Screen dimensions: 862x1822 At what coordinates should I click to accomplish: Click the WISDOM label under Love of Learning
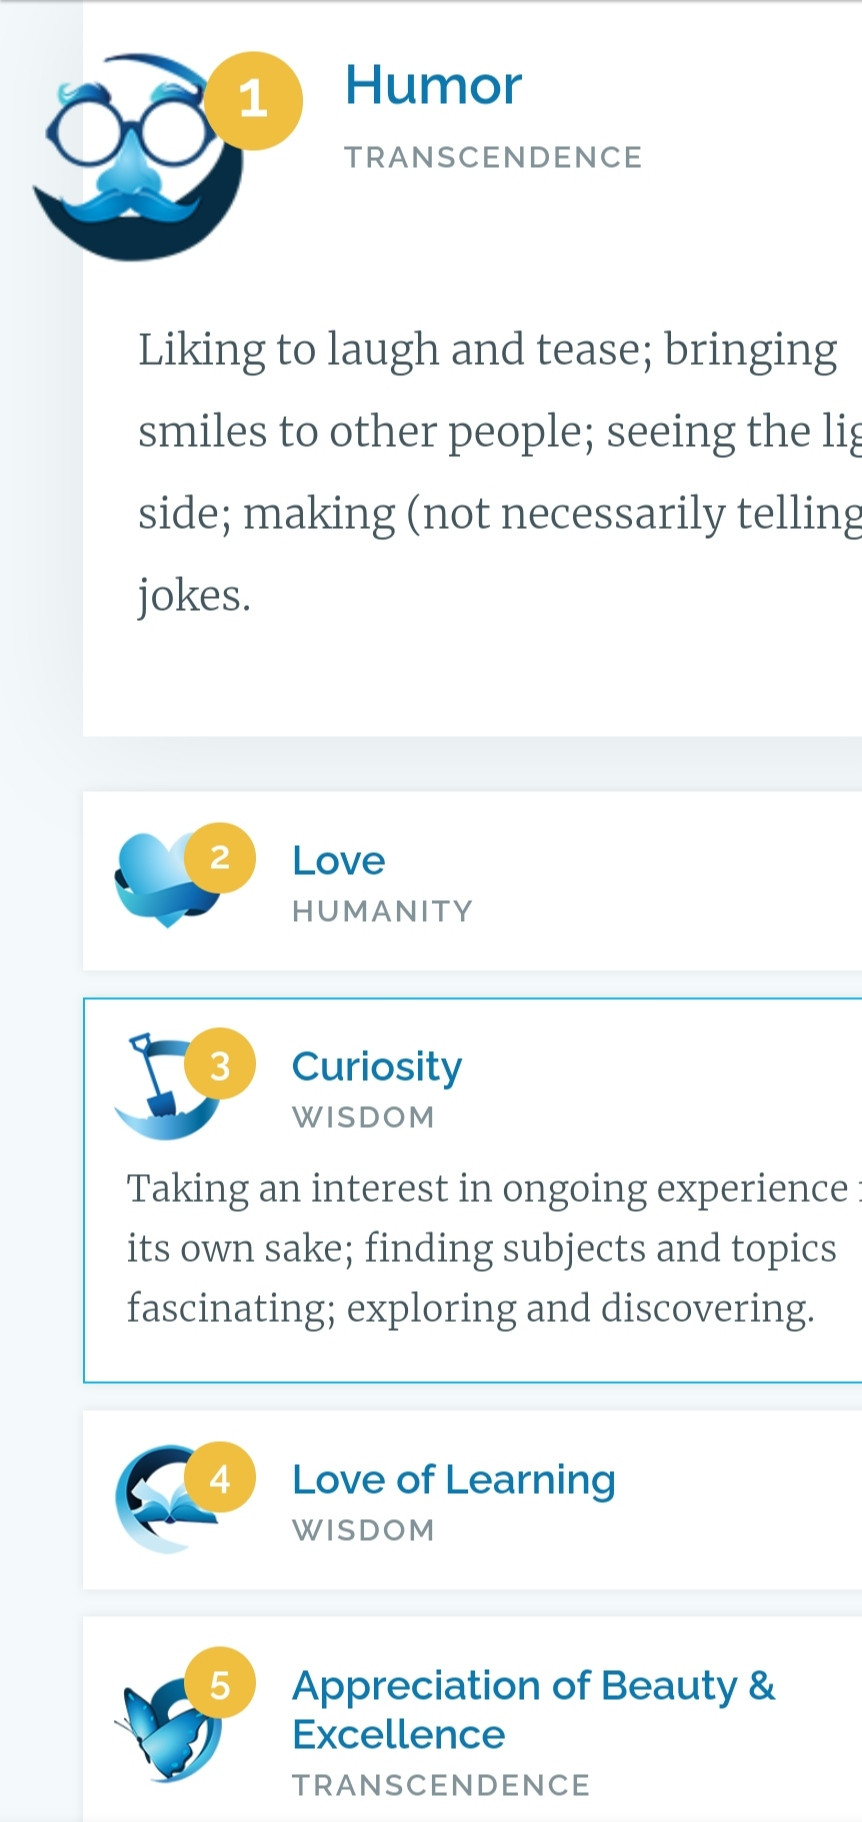363,1530
